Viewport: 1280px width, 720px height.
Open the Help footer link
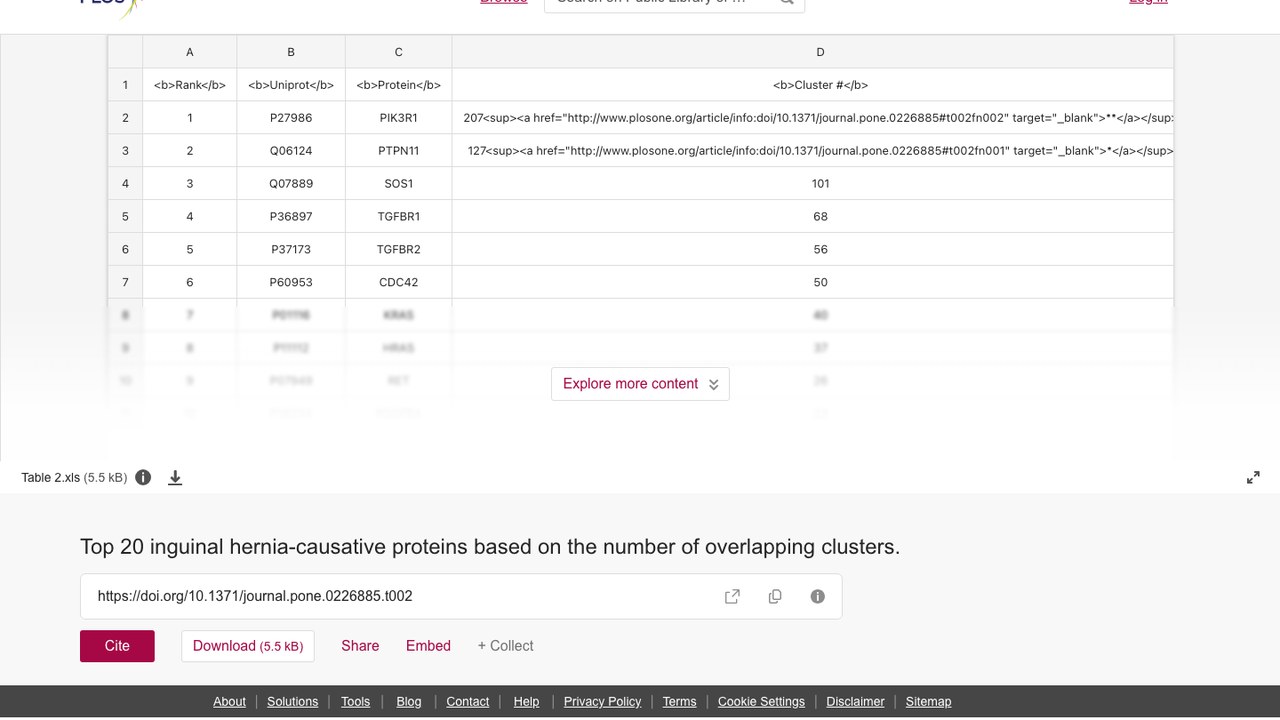pos(526,702)
